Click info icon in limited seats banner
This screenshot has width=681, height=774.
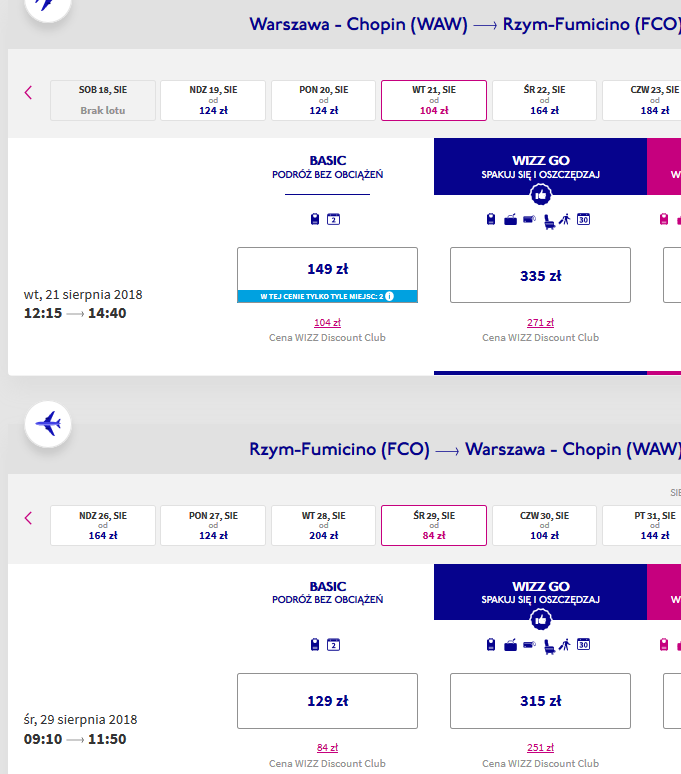389,296
